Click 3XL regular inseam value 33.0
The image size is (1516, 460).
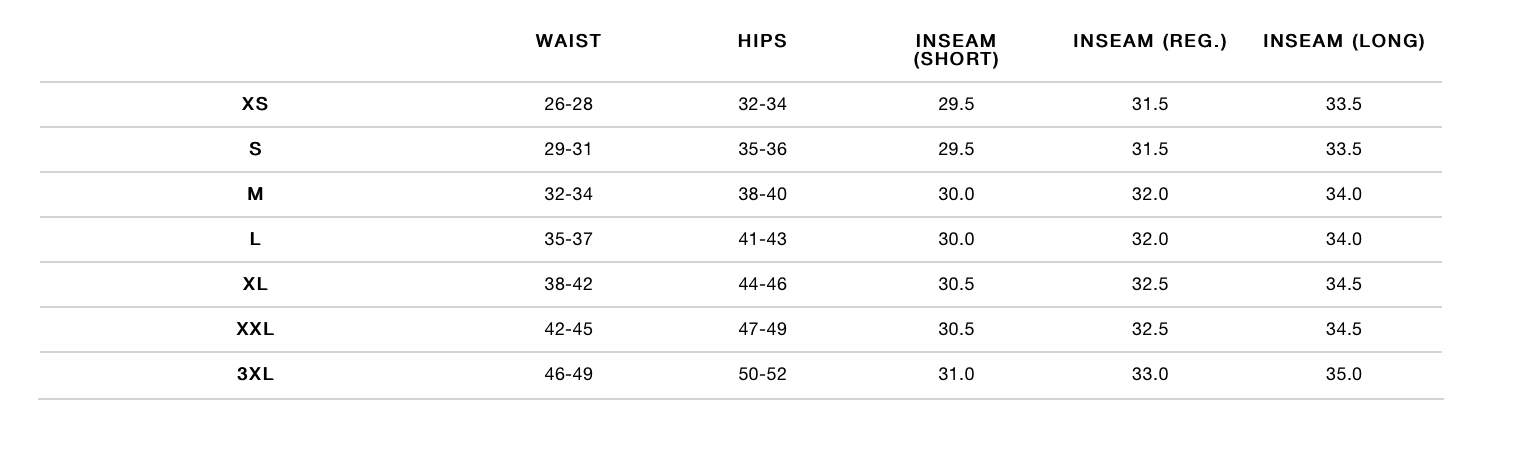pyautogui.click(x=1150, y=374)
